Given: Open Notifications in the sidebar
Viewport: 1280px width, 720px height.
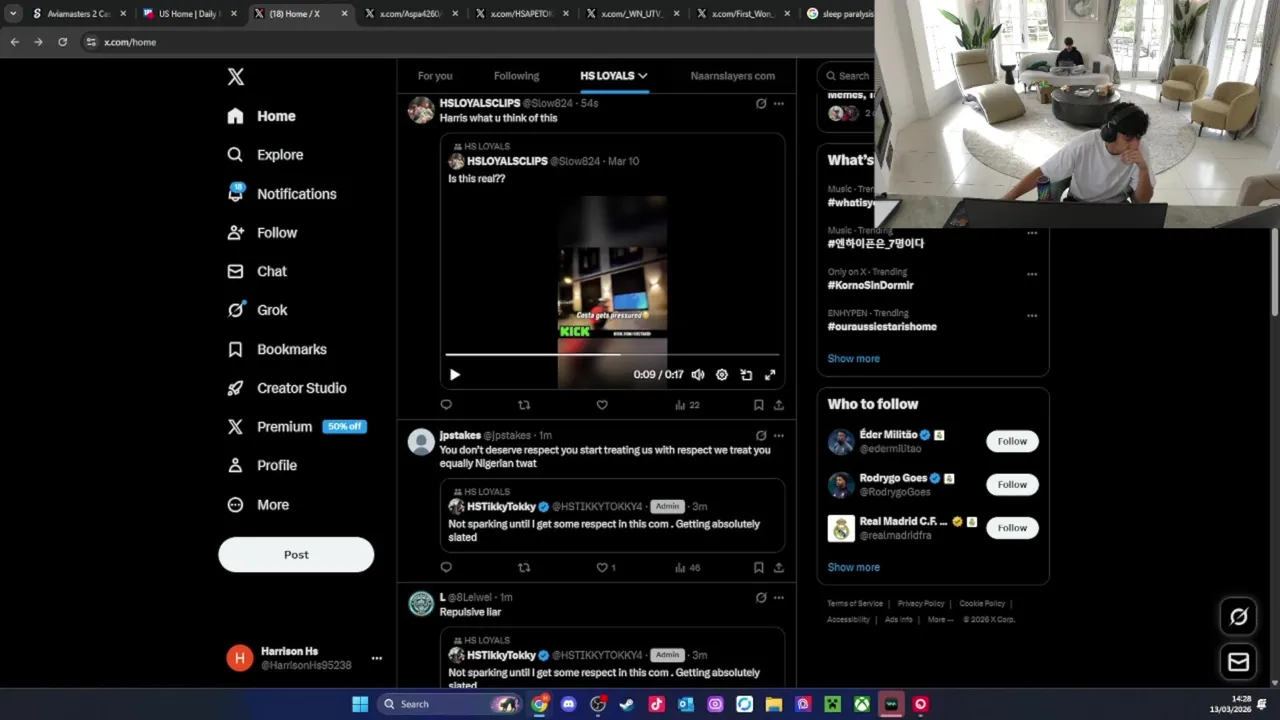Looking at the screenshot, I should pyautogui.click(x=281, y=194).
